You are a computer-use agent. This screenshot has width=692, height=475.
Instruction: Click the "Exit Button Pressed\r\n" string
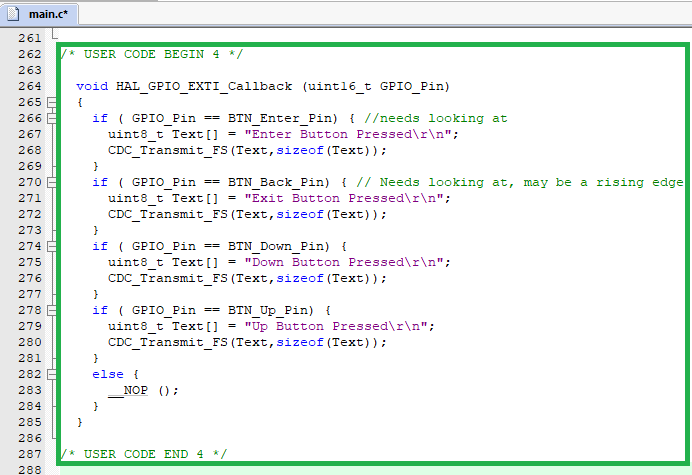tap(344, 198)
